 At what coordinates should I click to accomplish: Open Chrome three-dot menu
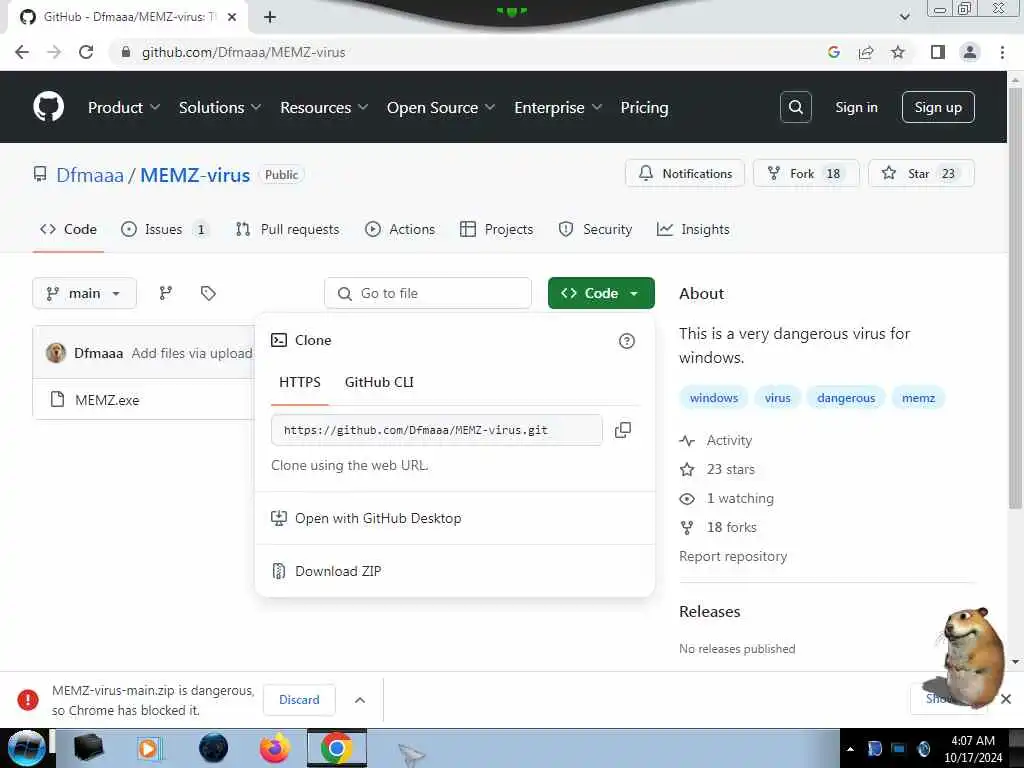[x=1002, y=52]
